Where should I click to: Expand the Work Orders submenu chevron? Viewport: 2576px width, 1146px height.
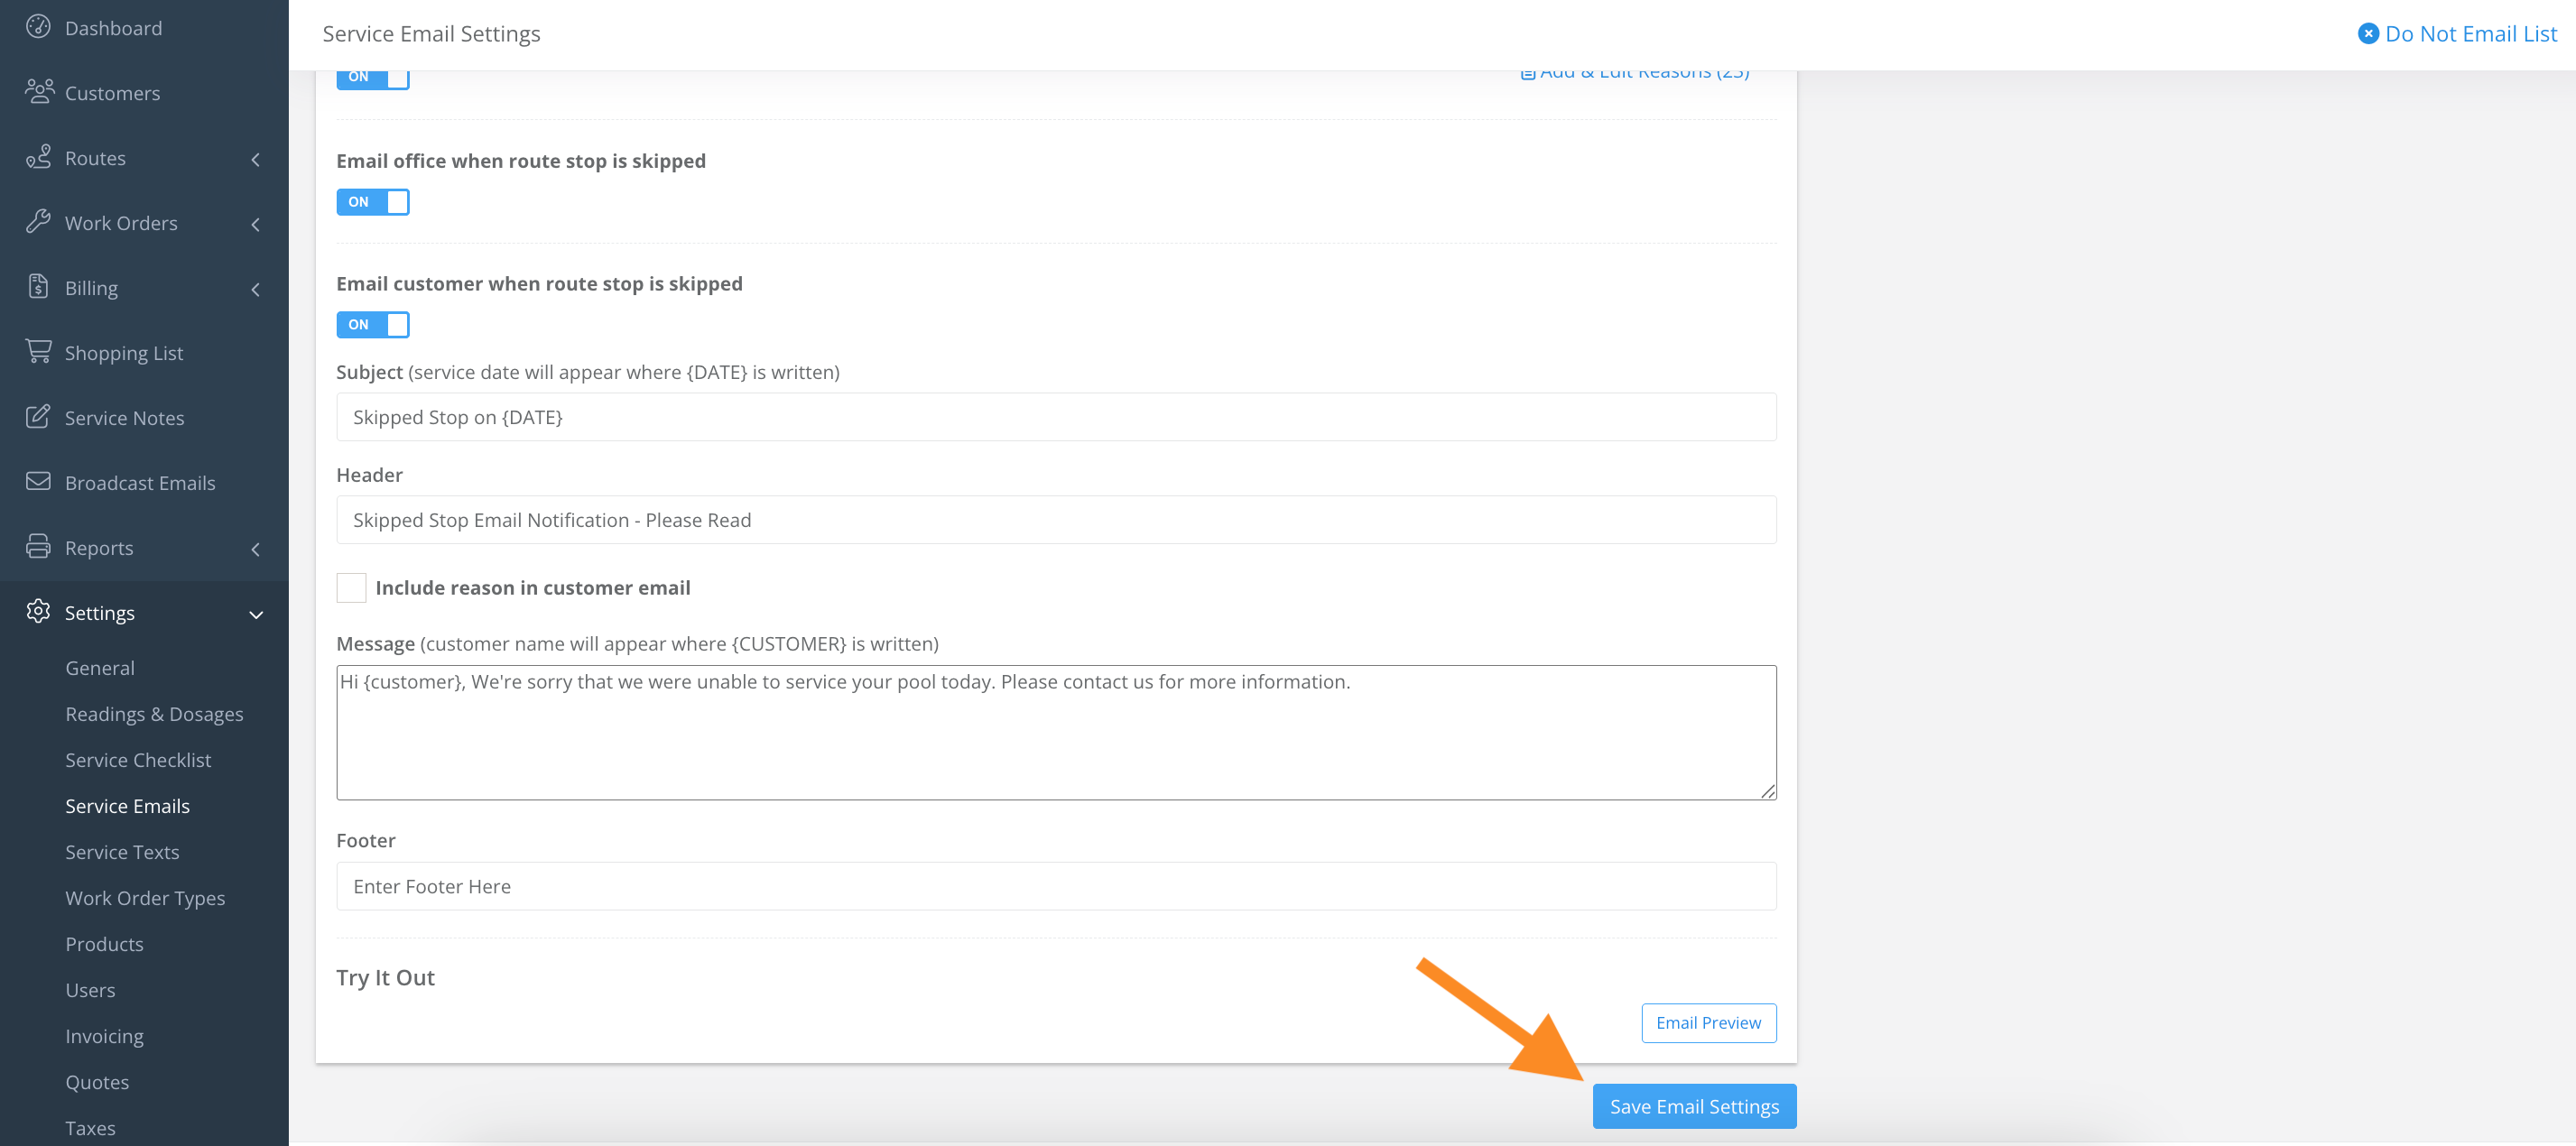pyautogui.click(x=256, y=224)
